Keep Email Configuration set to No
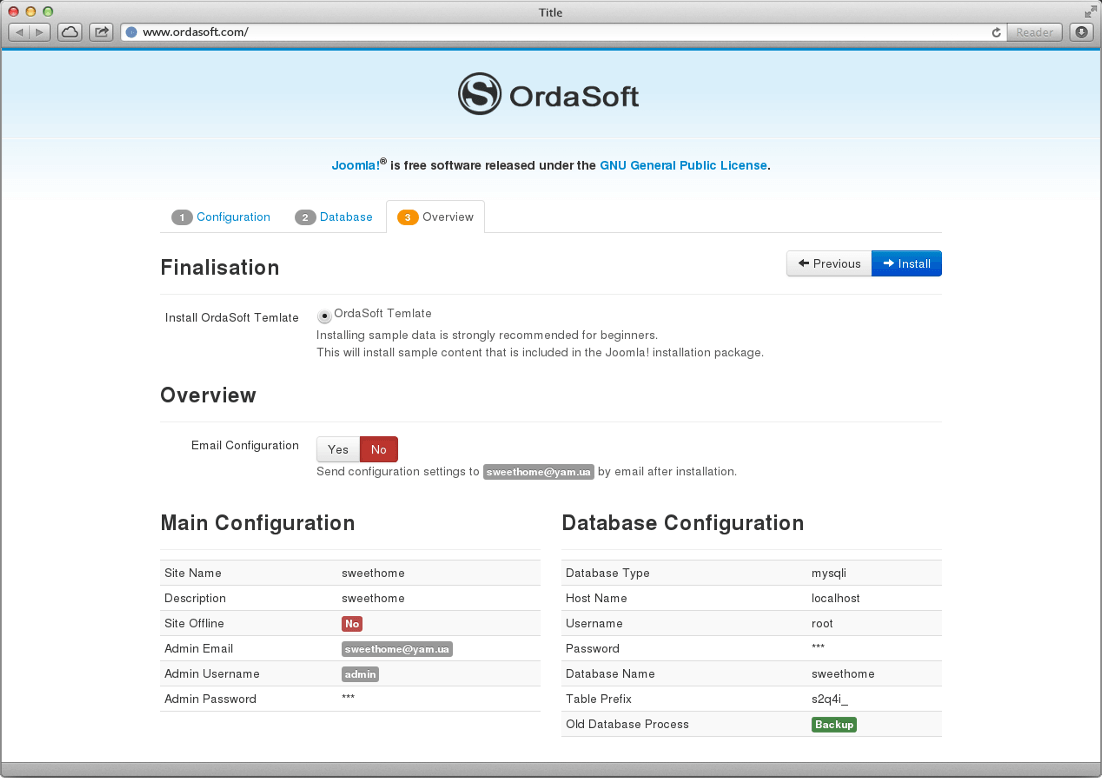 click(x=378, y=449)
